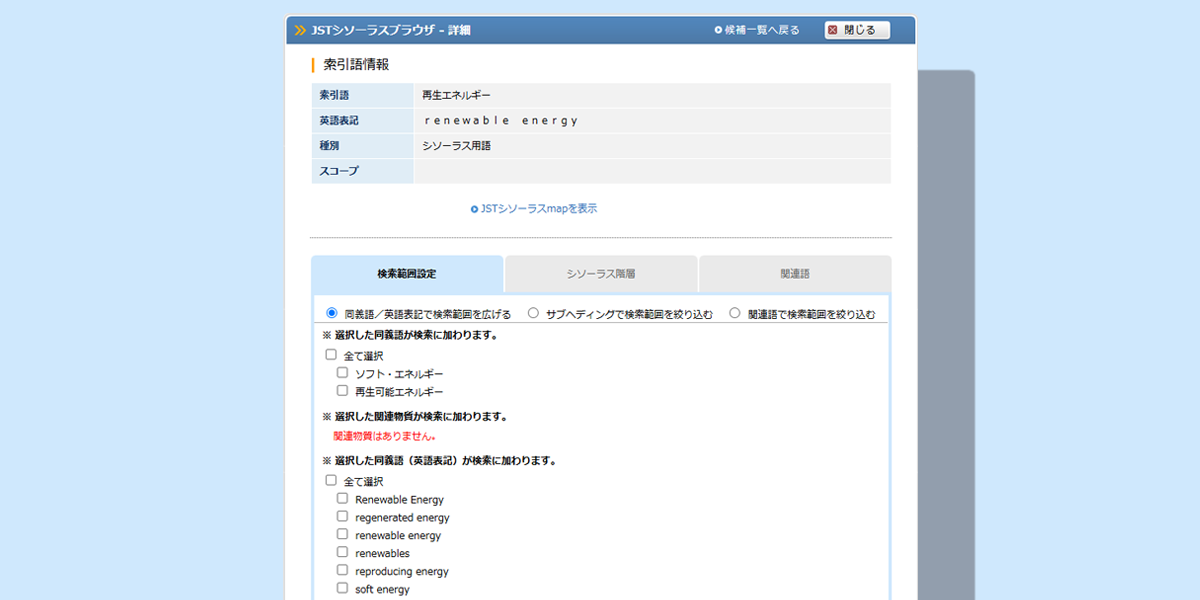The image size is (1200, 600).
Task: Tick the lowercase renewable energy checkbox
Action: pyautogui.click(x=342, y=534)
